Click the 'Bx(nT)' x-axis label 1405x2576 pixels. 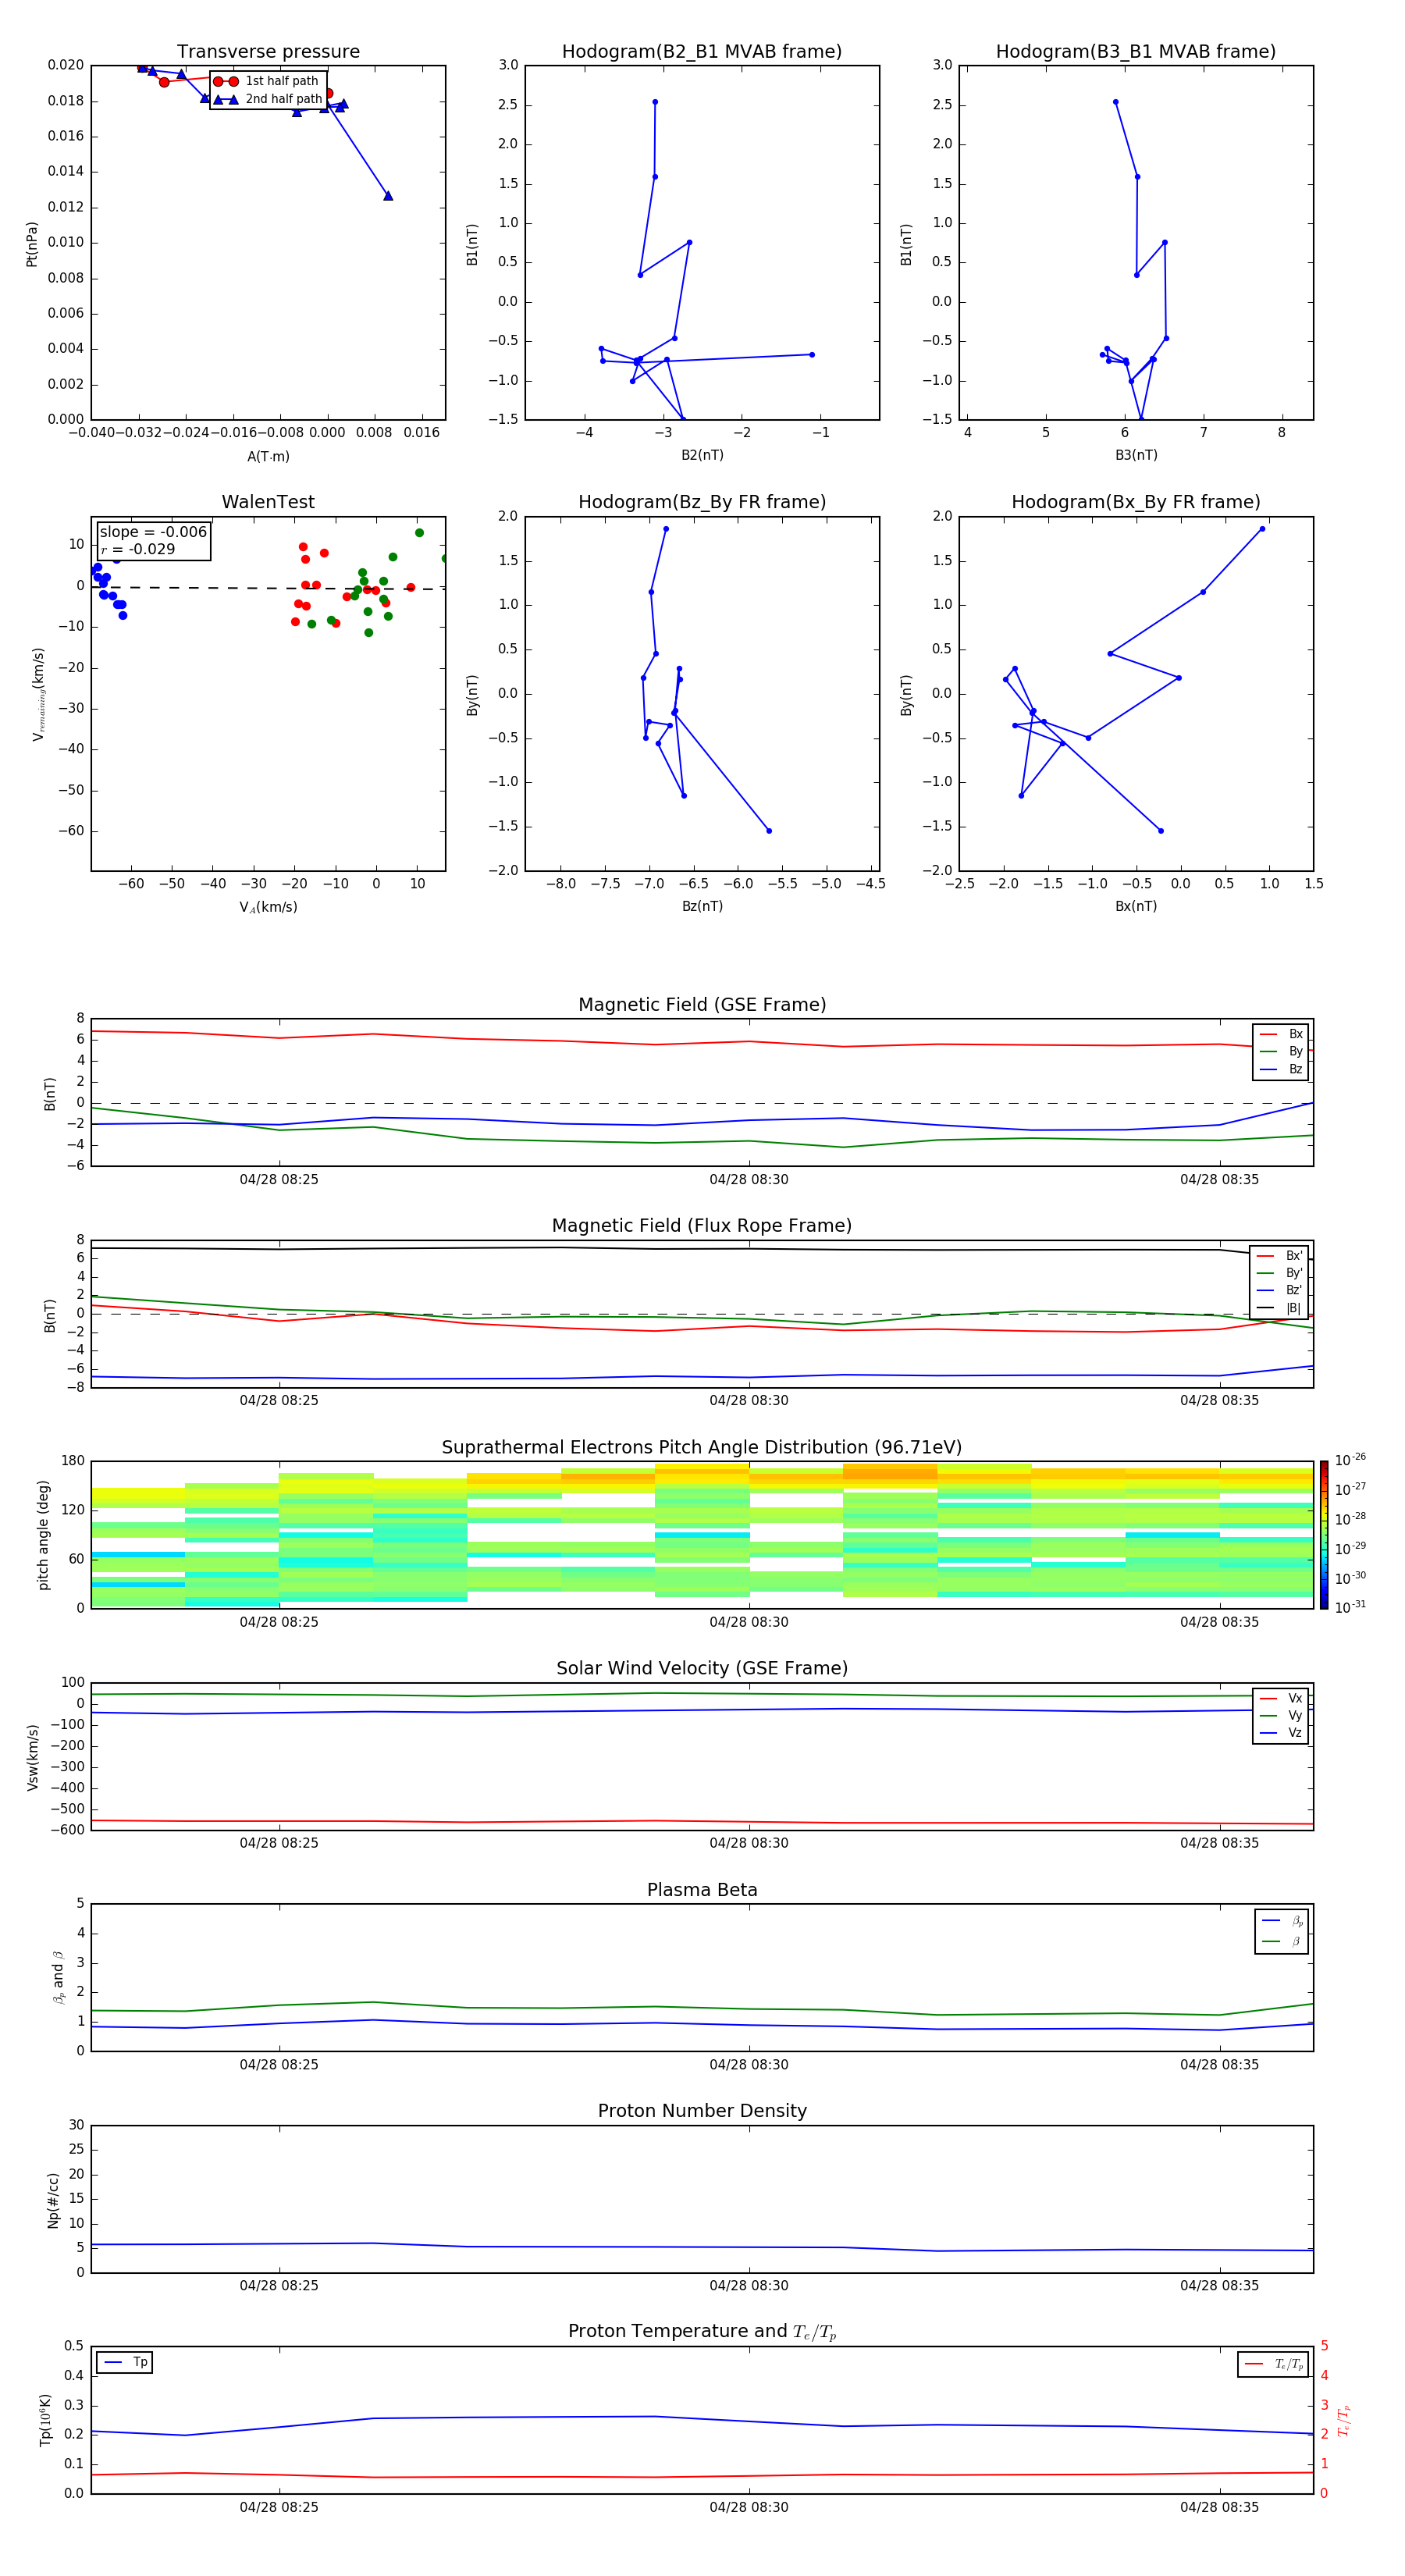pos(1136,906)
